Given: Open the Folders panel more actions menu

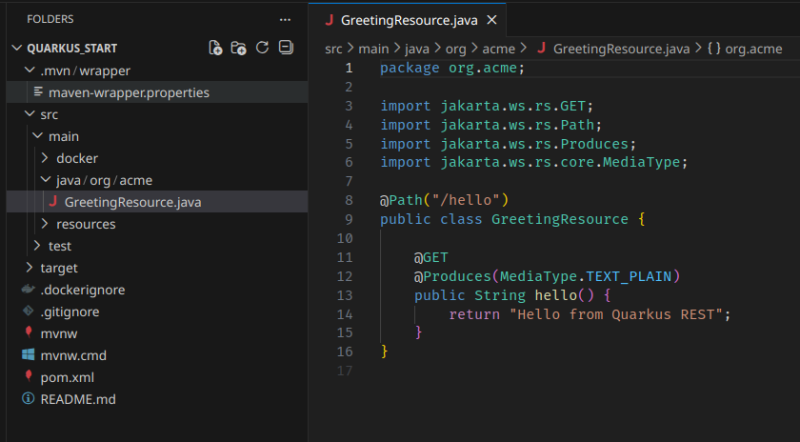Looking at the screenshot, I should 286,19.
